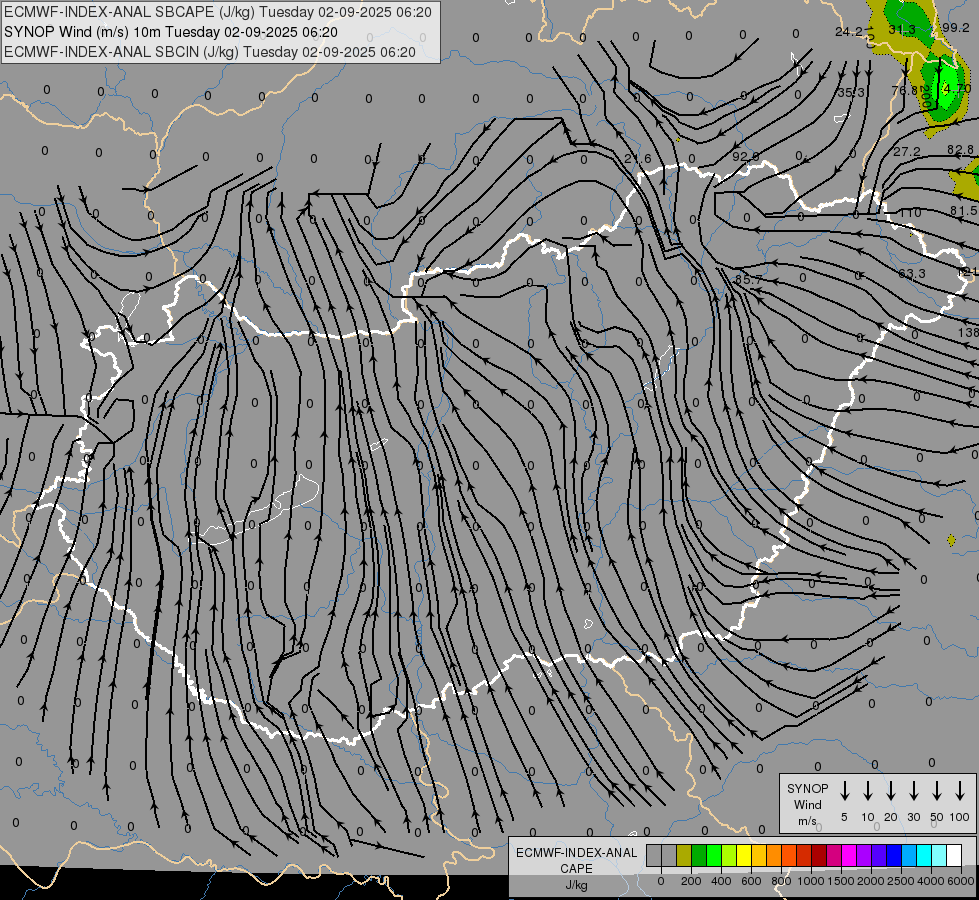Viewport: 979px width, 900px height.
Task: Click the 1500 label on CAPE scale
Action: click(x=841, y=881)
